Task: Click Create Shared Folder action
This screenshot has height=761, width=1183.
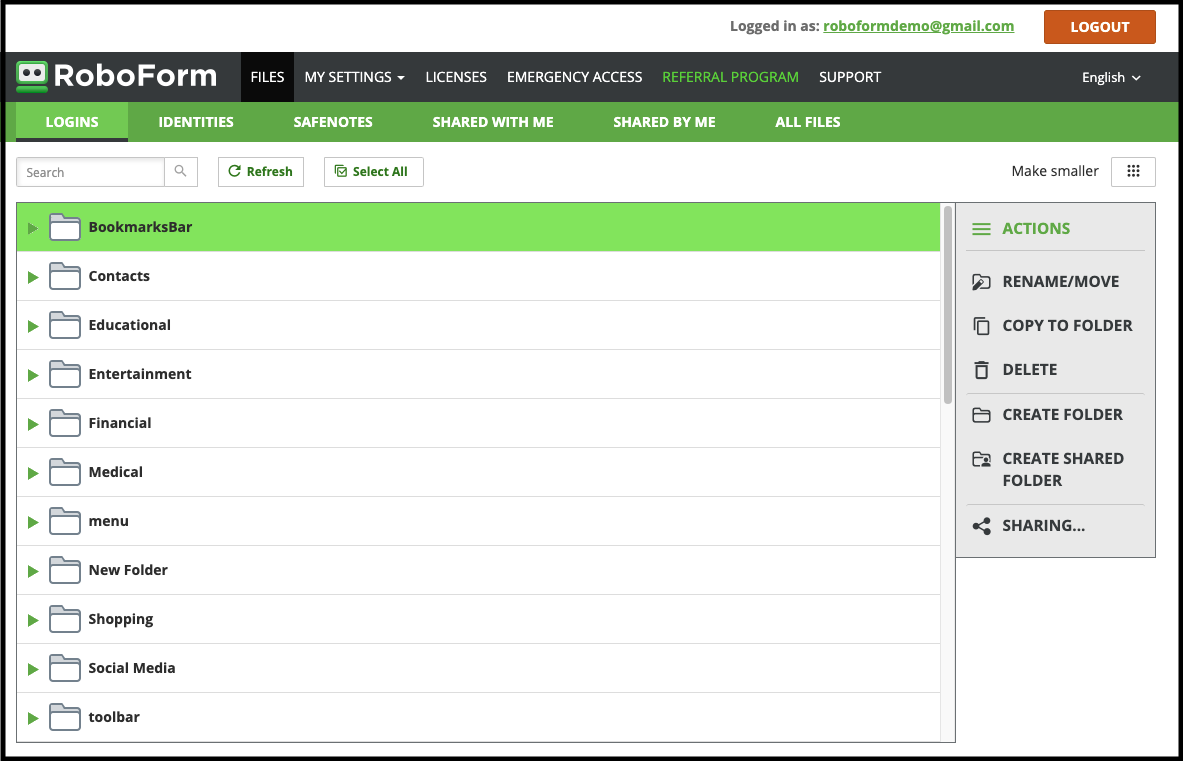Action: [1062, 469]
